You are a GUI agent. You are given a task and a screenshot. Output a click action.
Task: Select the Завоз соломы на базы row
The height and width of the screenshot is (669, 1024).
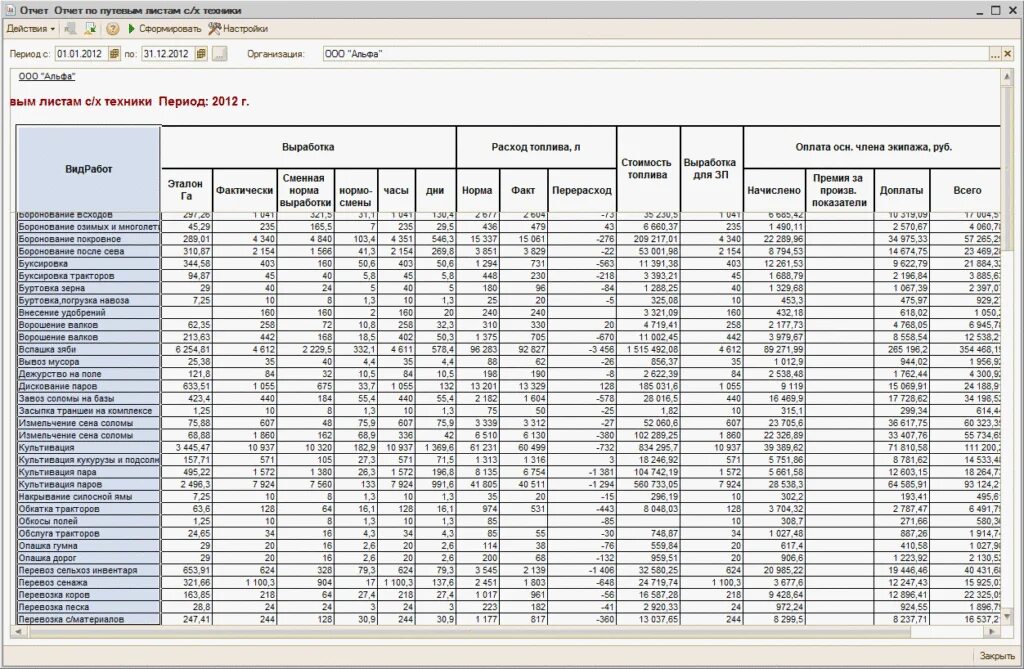(x=88, y=398)
